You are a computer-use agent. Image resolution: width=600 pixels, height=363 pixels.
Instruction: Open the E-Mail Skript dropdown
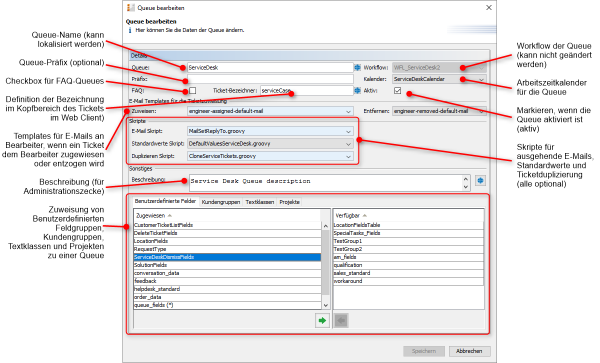[270, 131]
